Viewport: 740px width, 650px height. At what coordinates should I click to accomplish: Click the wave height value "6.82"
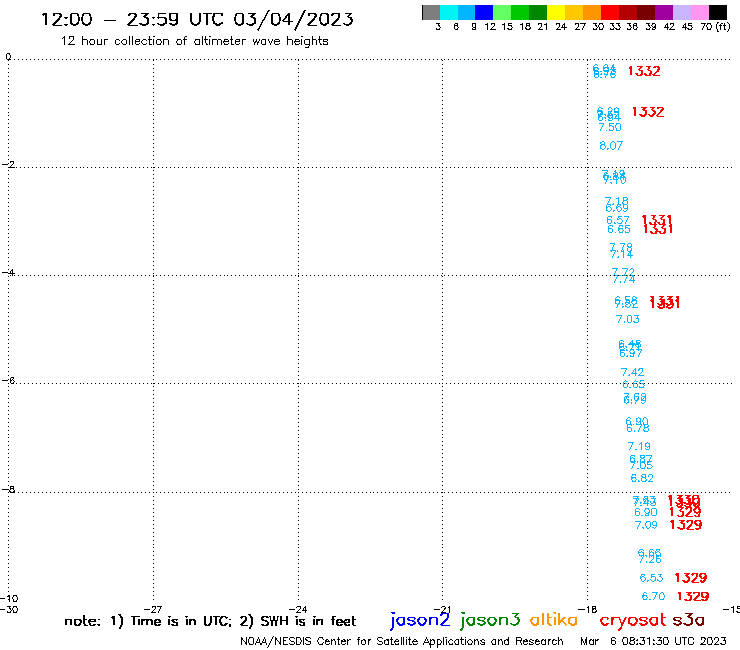(642, 478)
